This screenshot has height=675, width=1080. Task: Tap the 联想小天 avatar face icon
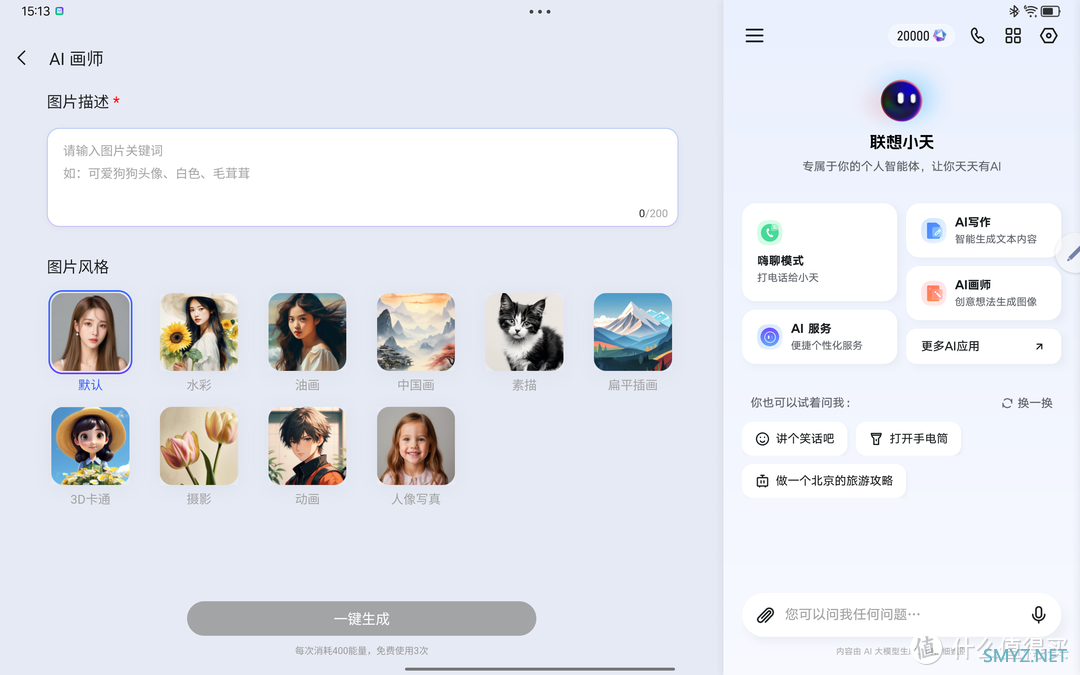[x=901, y=100]
